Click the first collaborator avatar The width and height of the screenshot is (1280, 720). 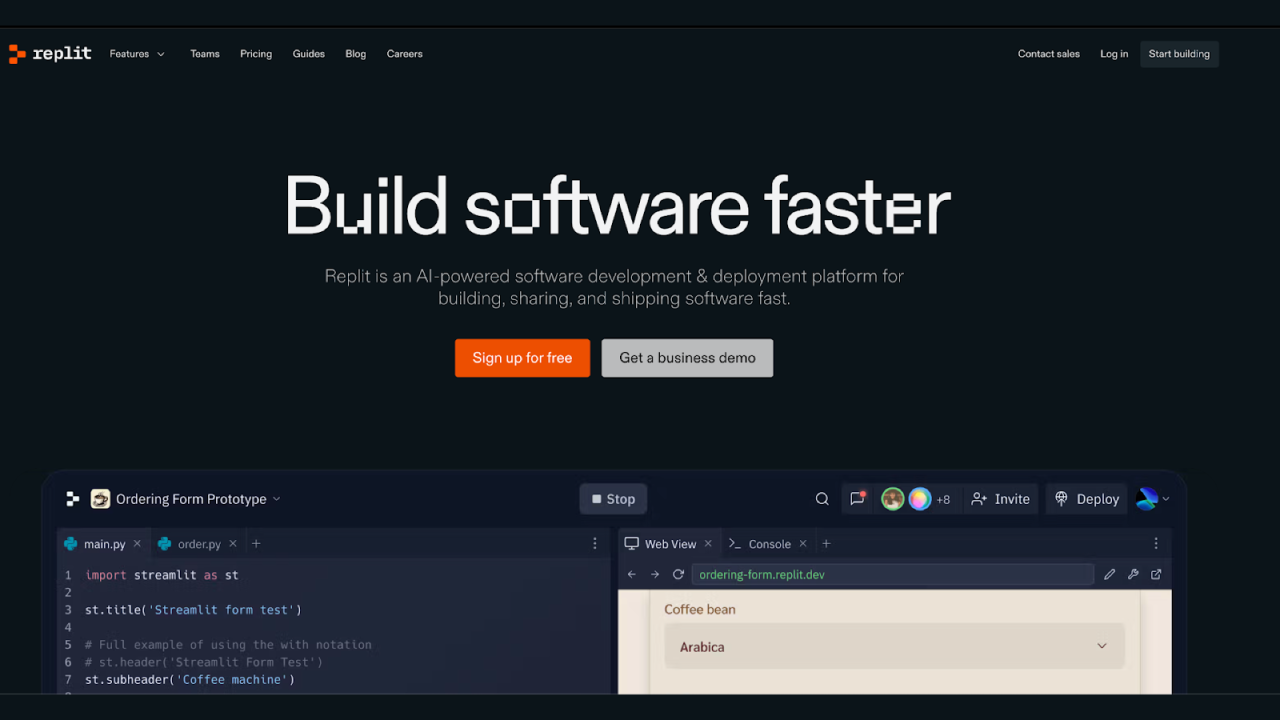tap(893, 499)
